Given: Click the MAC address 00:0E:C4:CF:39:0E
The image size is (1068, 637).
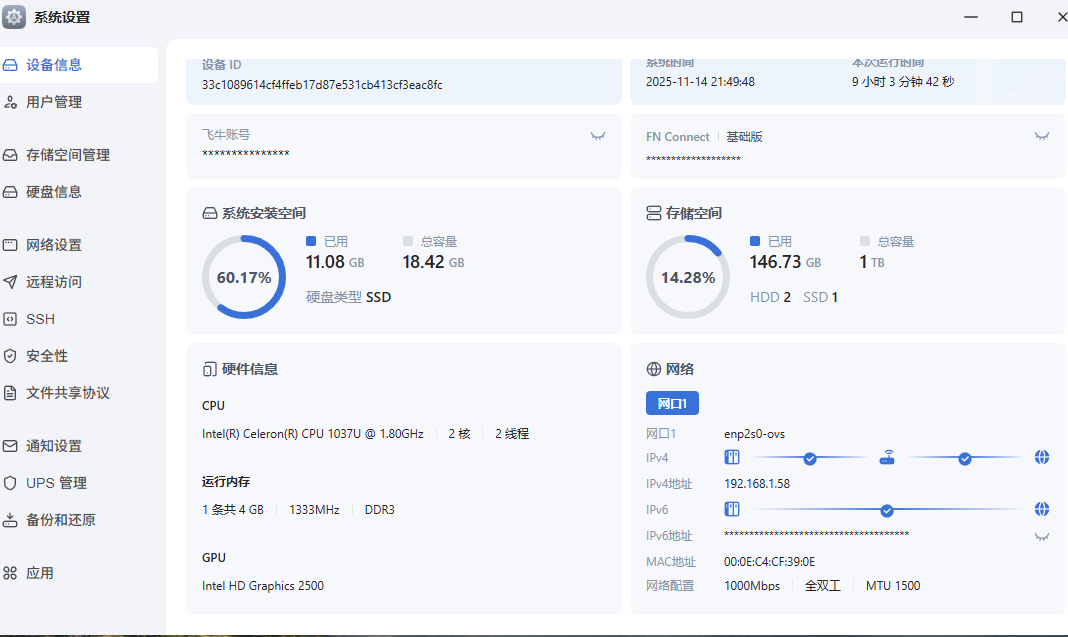Looking at the screenshot, I should pyautogui.click(x=770, y=562).
